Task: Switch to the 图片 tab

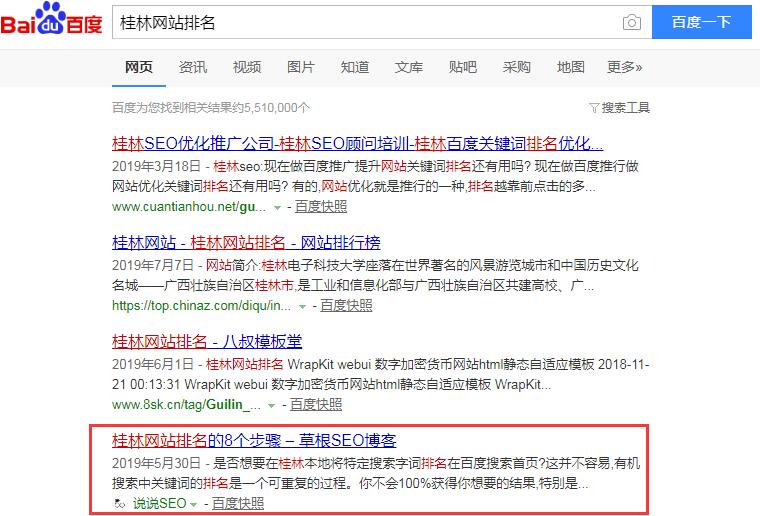Action: 301,67
